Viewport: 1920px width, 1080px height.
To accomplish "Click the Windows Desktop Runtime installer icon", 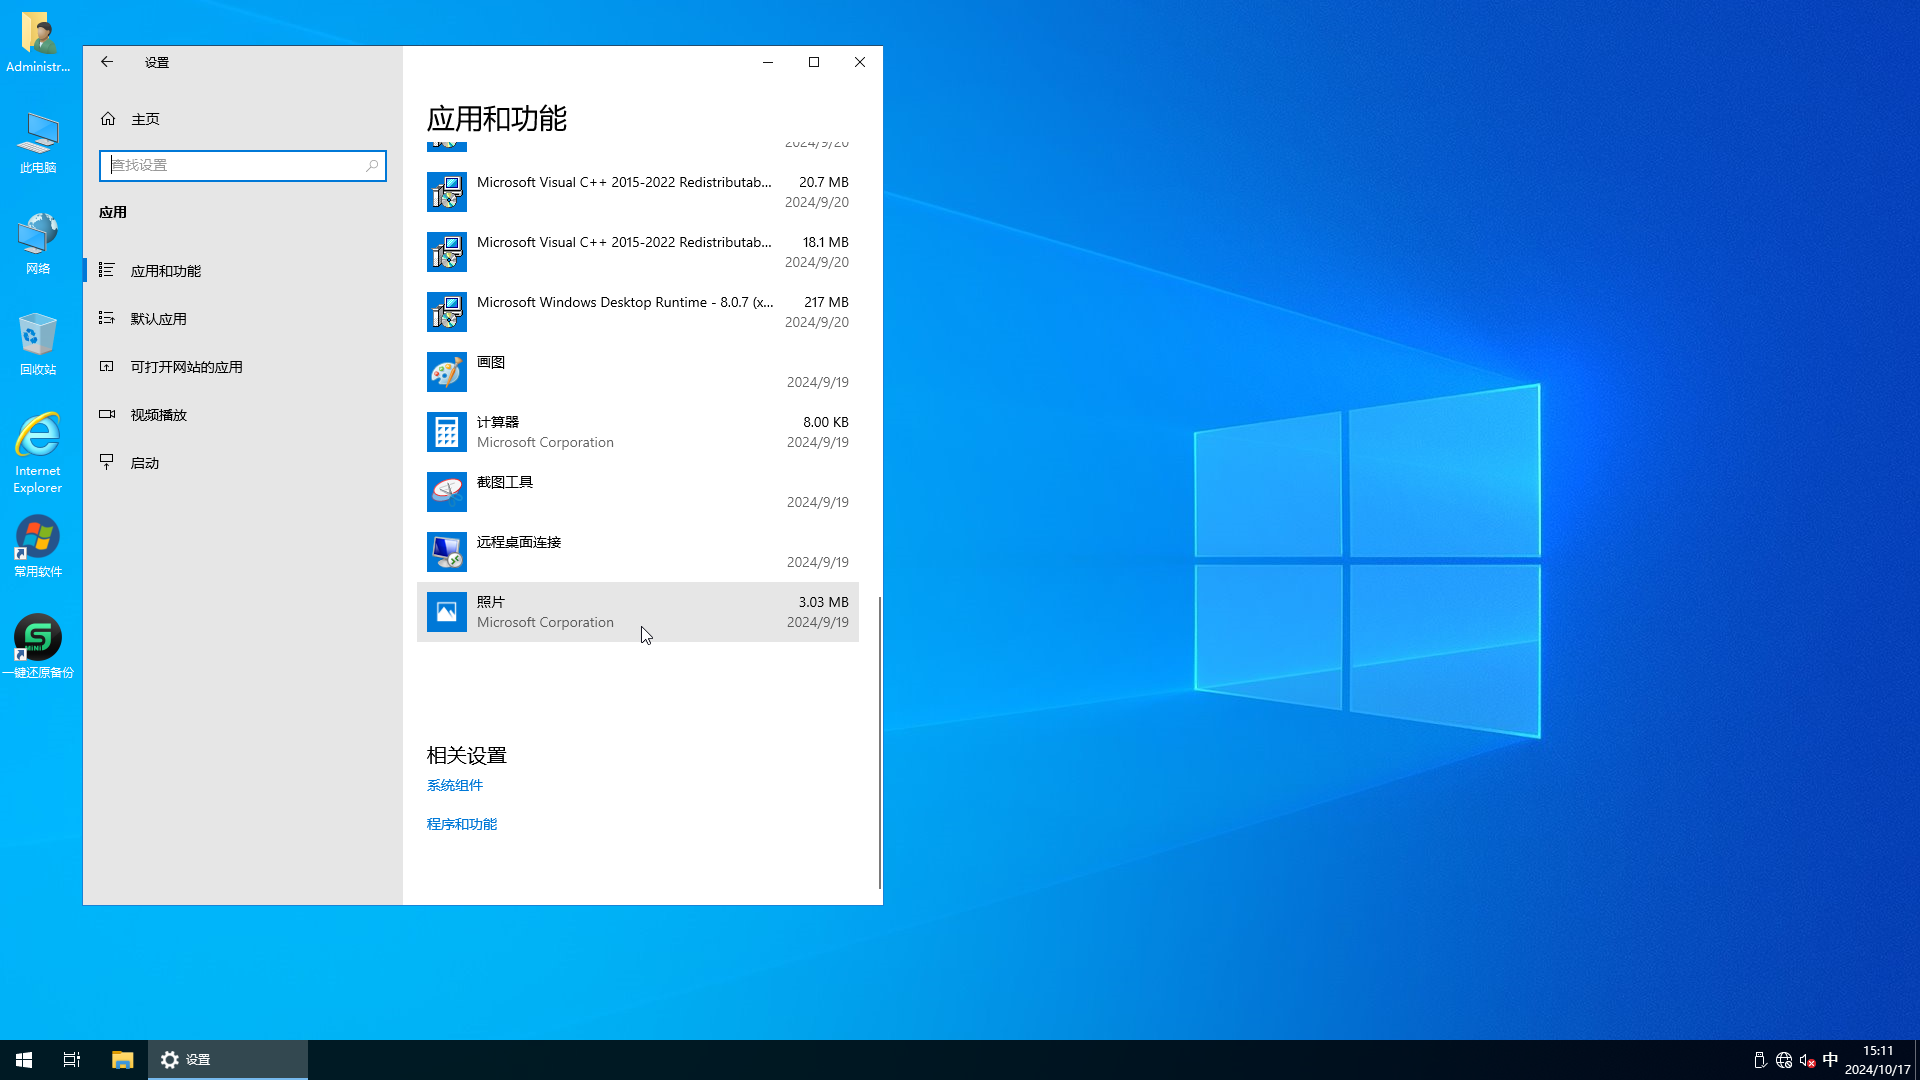I will point(447,312).
